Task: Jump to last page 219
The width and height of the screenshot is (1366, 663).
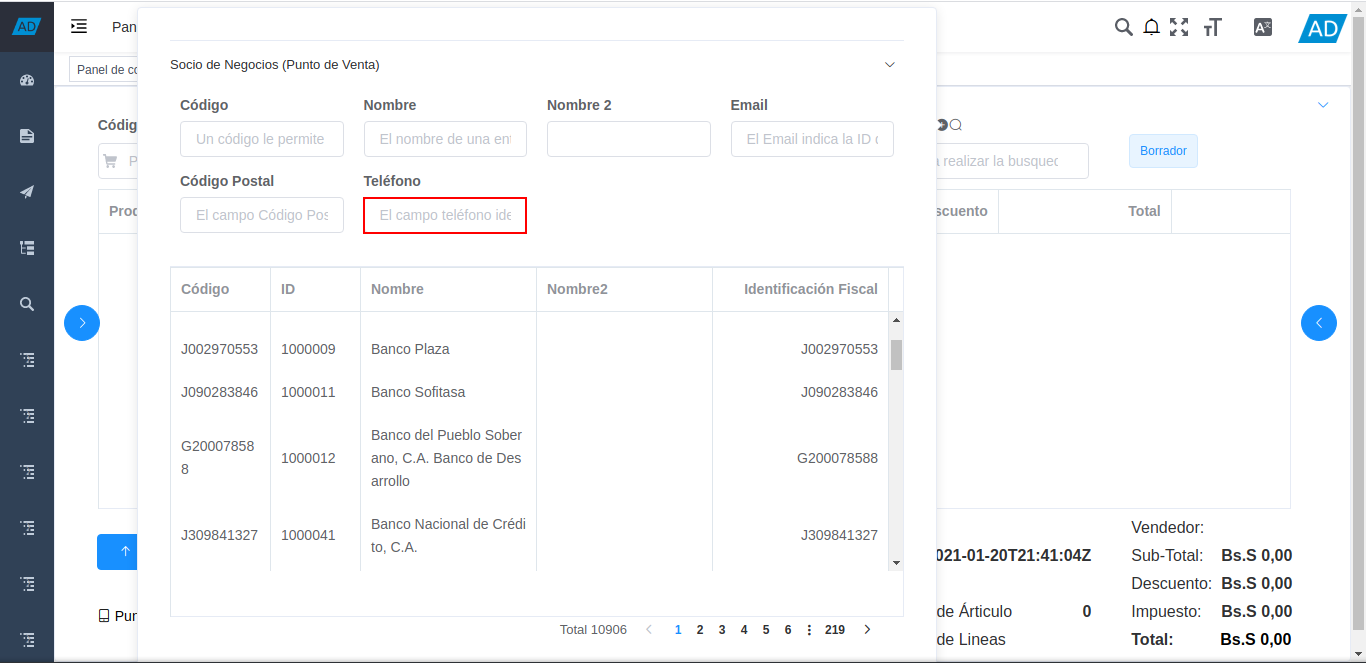Action: pos(835,630)
